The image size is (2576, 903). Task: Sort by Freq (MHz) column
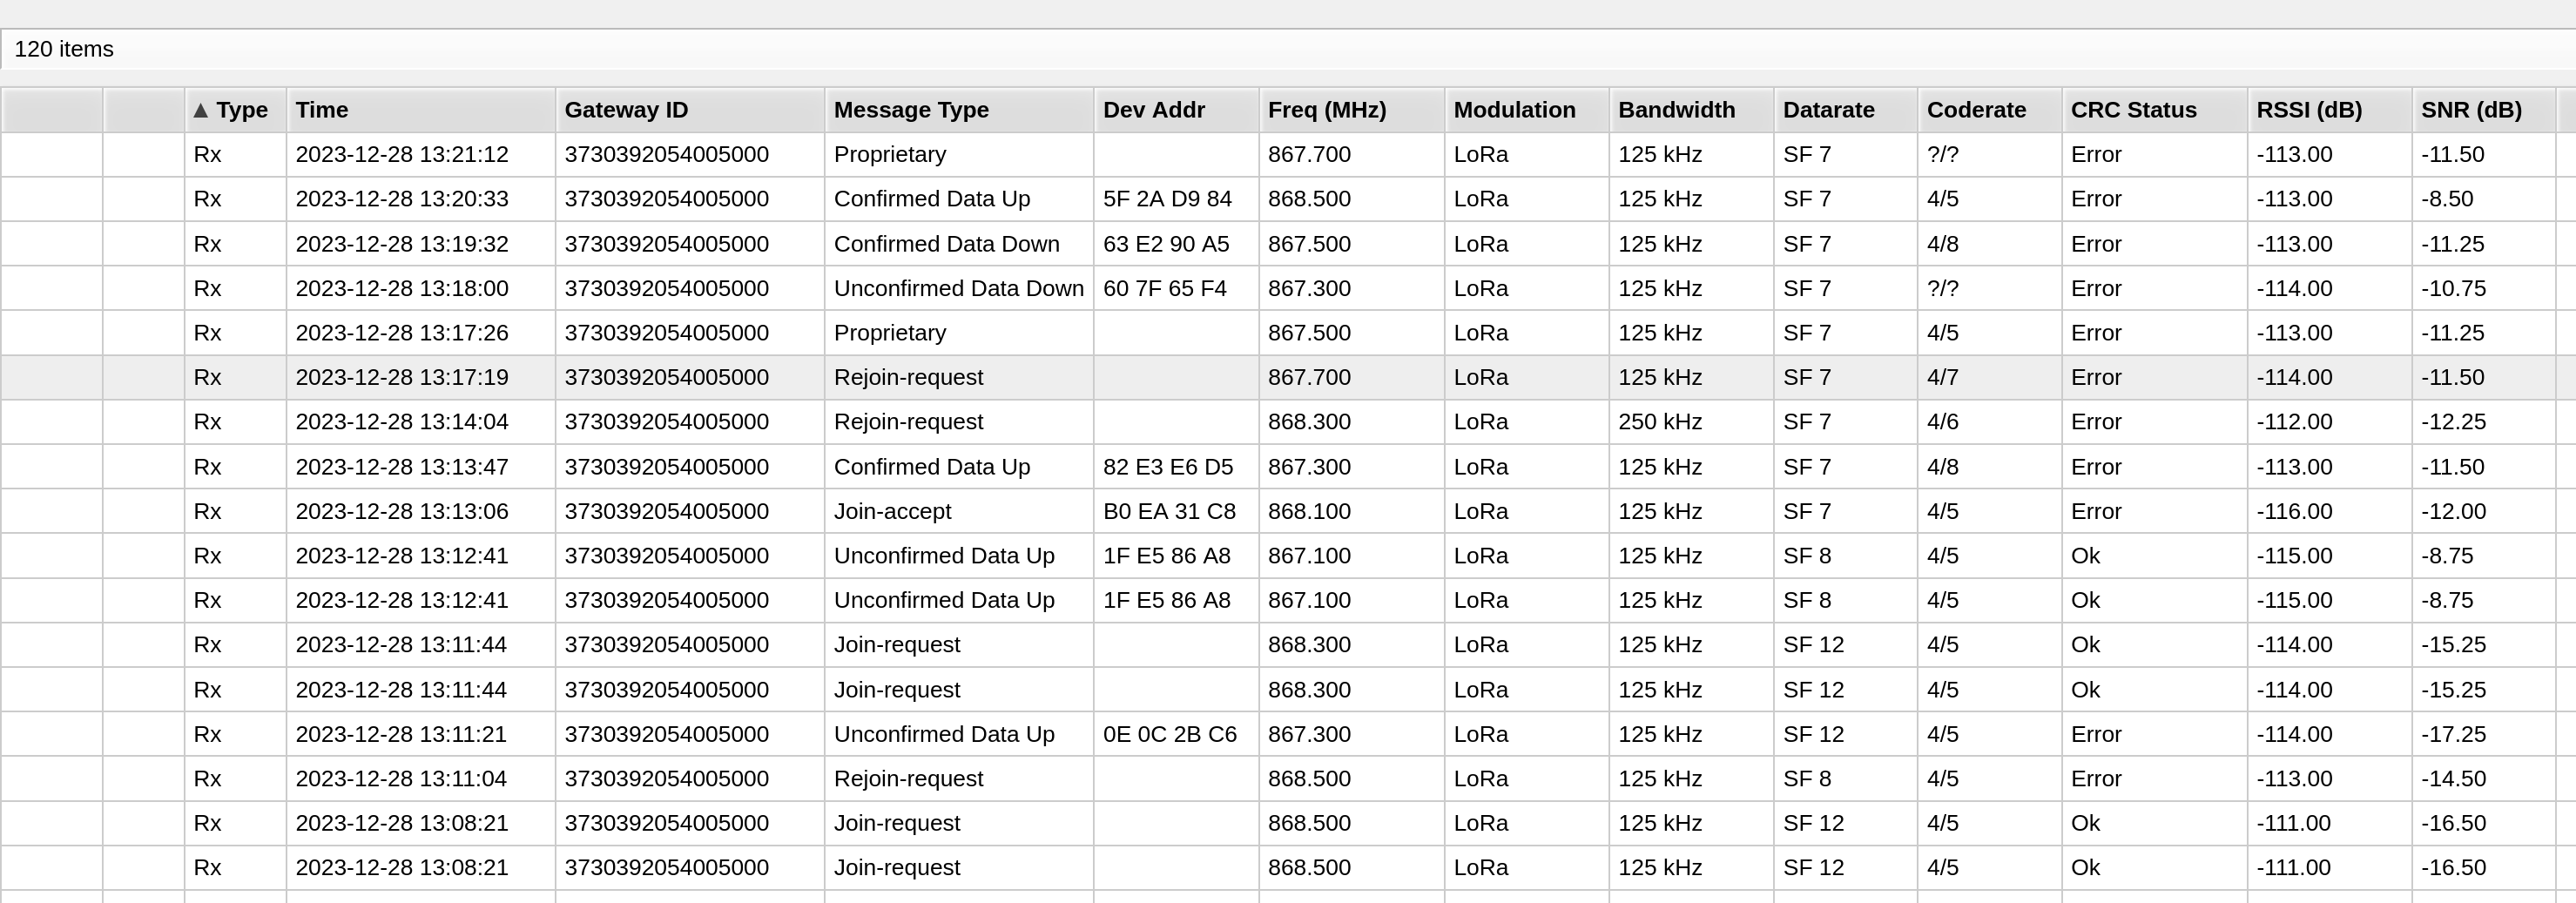coord(1352,110)
